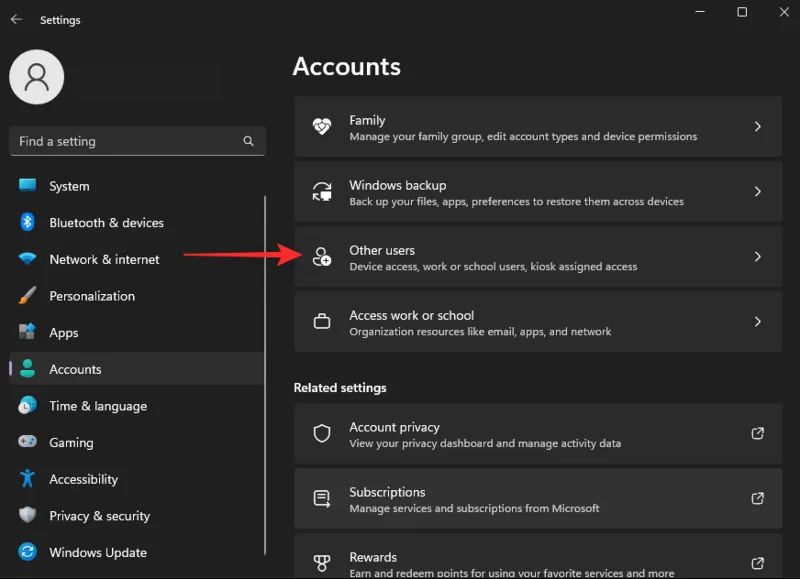Click the Windows backup sync icon
800x579 pixels.
pos(322,191)
